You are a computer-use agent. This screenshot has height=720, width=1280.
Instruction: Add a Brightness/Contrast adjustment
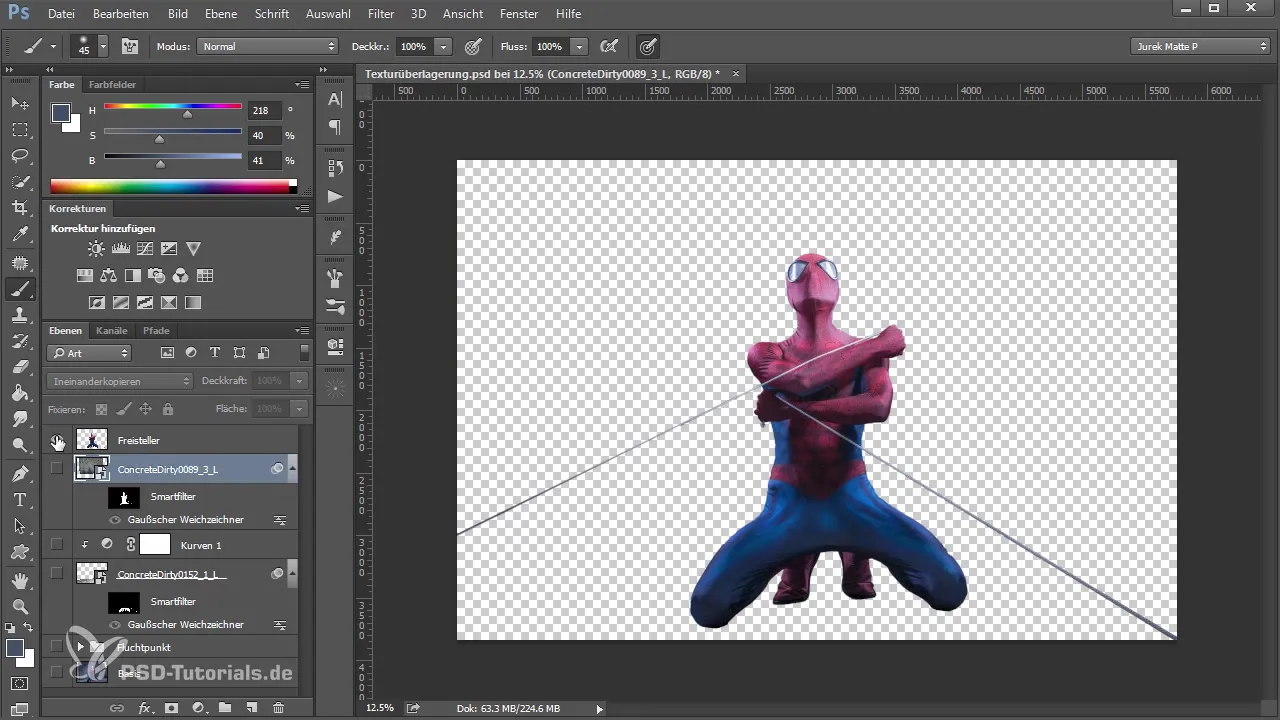[96, 249]
